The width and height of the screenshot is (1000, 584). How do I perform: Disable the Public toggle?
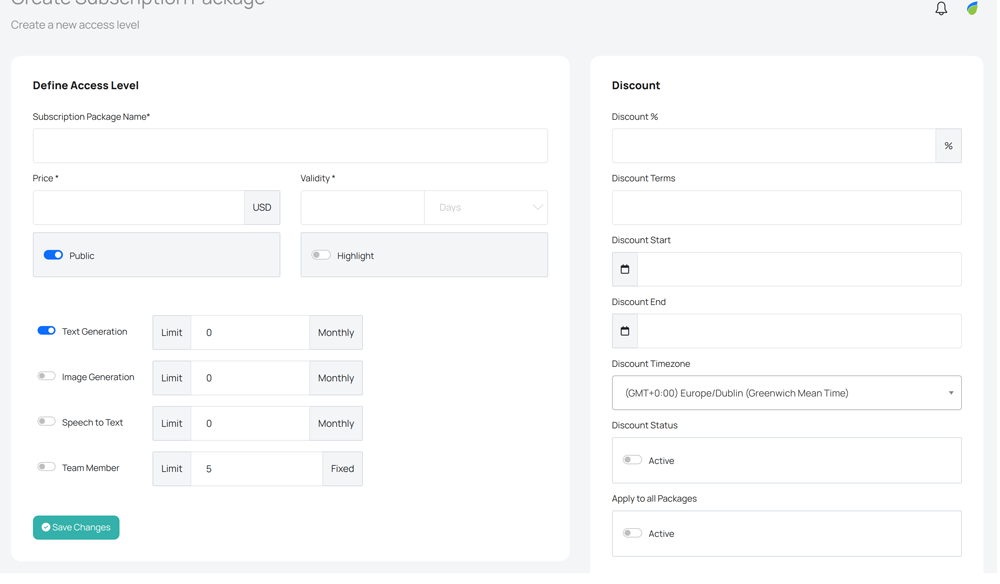pos(53,256)
